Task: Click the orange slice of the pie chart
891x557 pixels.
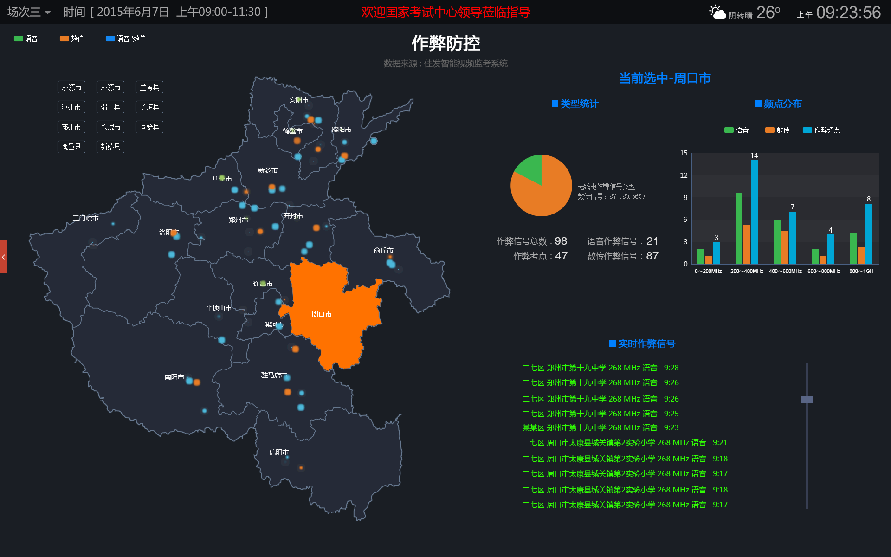Action: (540, 195)
